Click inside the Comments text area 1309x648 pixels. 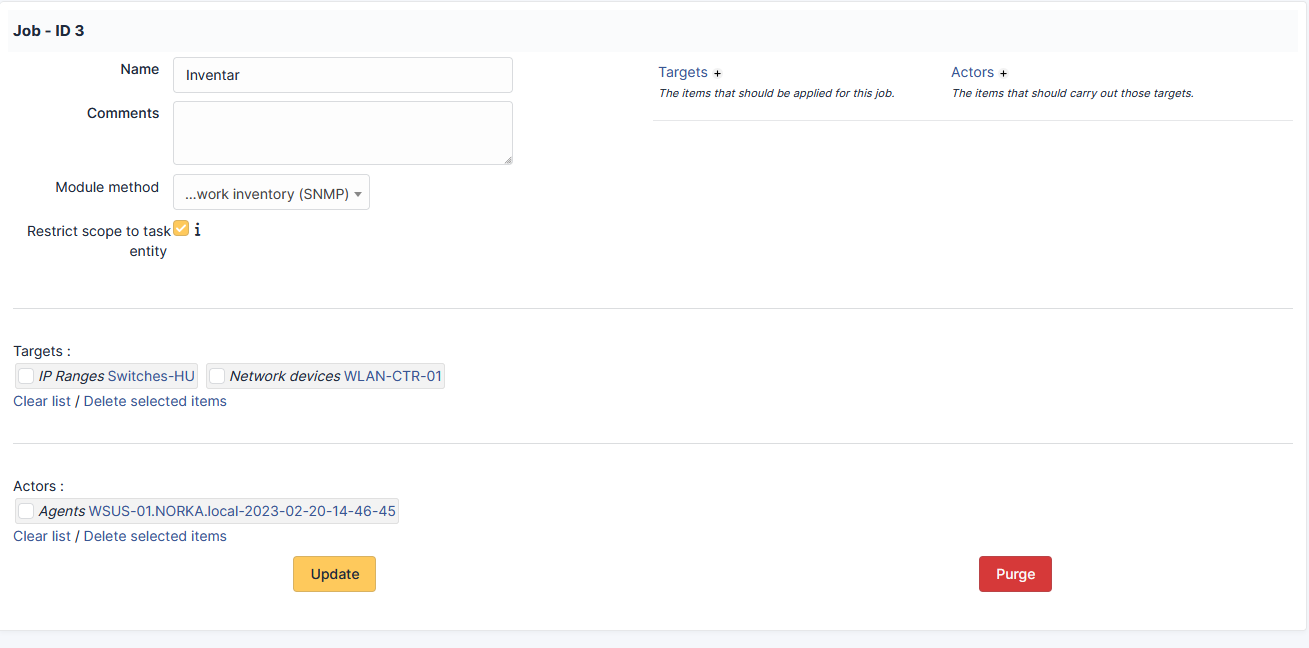pyautogui.click(x=342, y=132)
